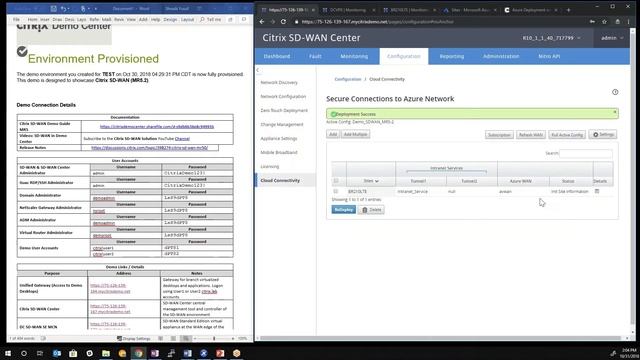Open OneNote from the taskbar
This screenshot has height=360, width=640.
pyautogui.click(x=155, y=353)
